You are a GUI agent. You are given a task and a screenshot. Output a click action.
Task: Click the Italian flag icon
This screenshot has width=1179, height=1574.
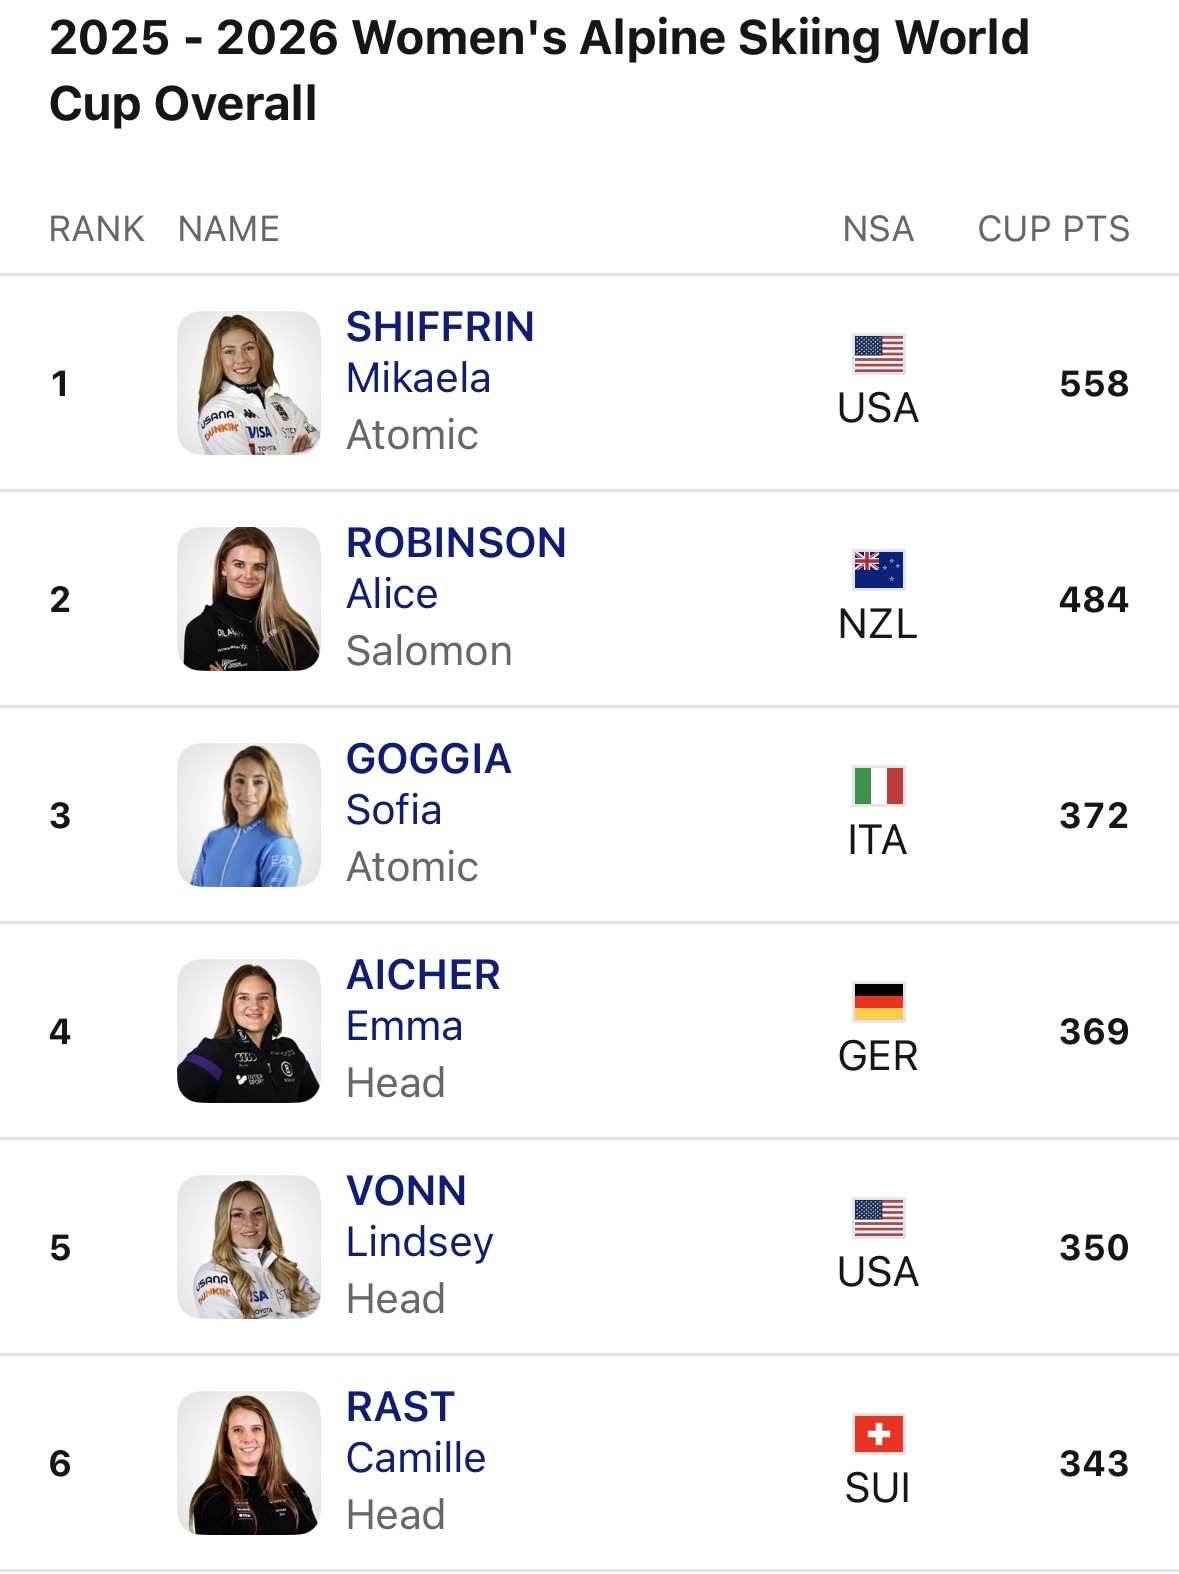pos(878,786)
